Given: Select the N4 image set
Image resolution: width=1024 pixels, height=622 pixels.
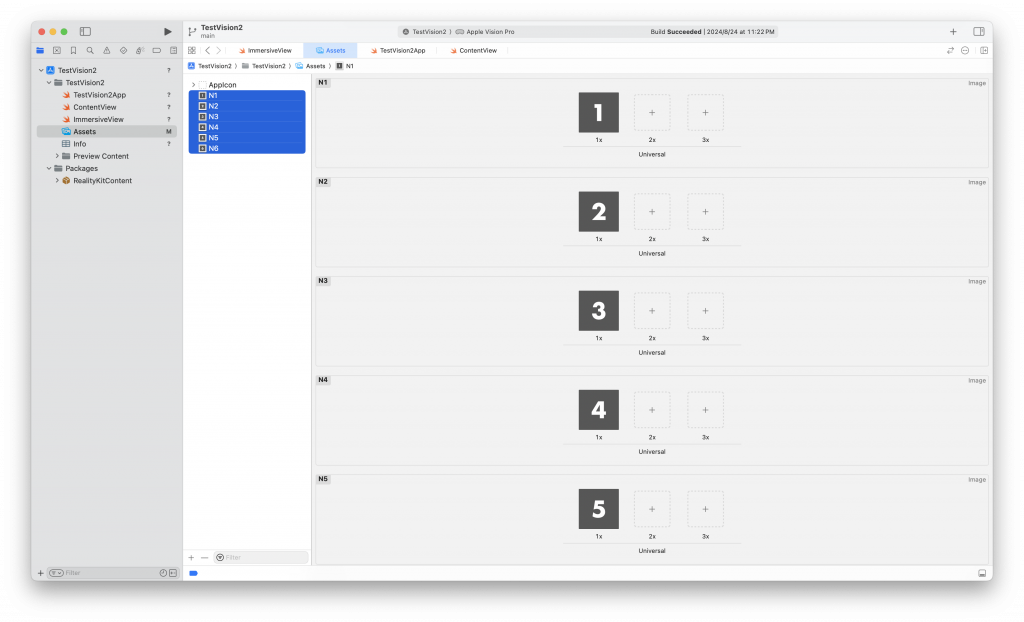Looking at the screenshot, I should coord(247,127).
